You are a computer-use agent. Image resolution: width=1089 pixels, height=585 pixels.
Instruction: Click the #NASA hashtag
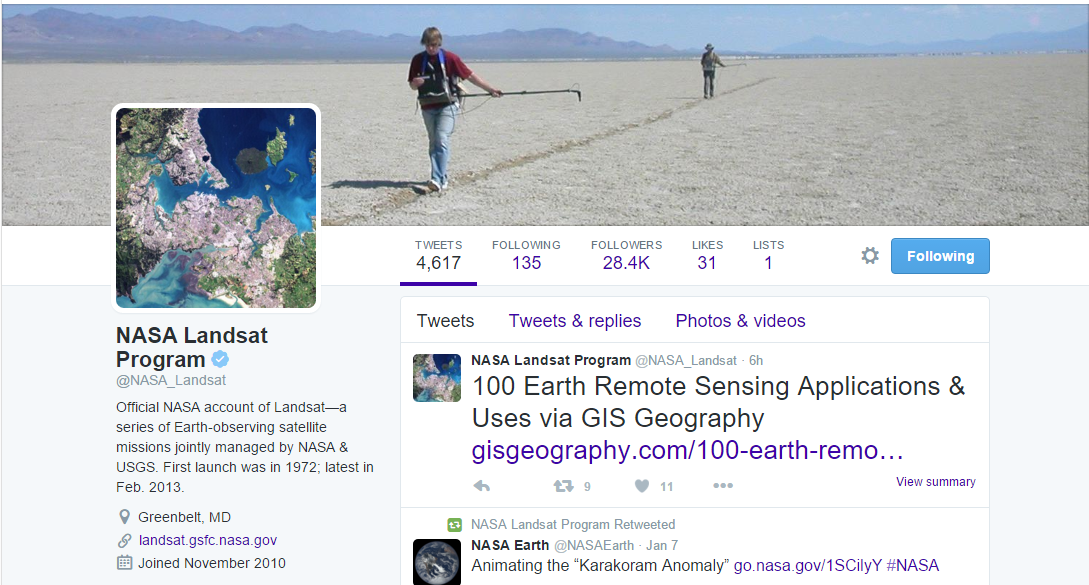[913, 566]
